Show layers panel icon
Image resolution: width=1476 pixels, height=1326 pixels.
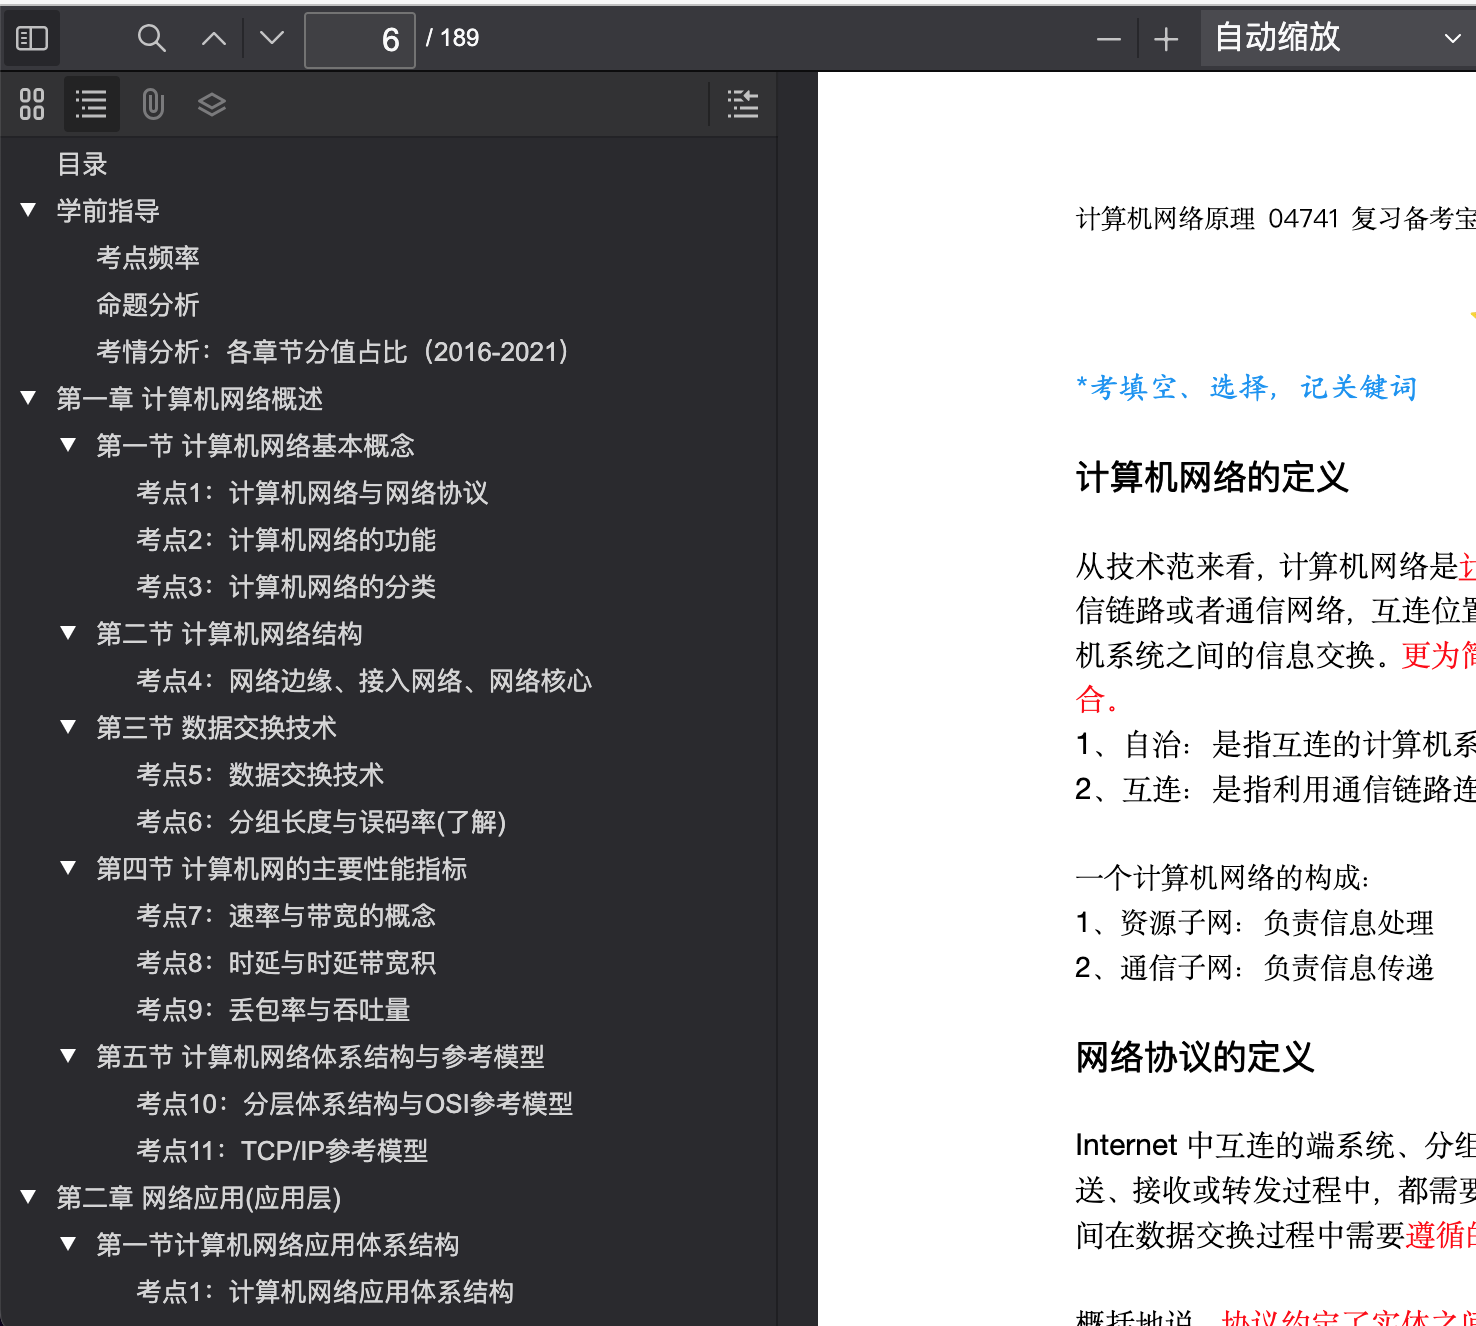(212, 104)
